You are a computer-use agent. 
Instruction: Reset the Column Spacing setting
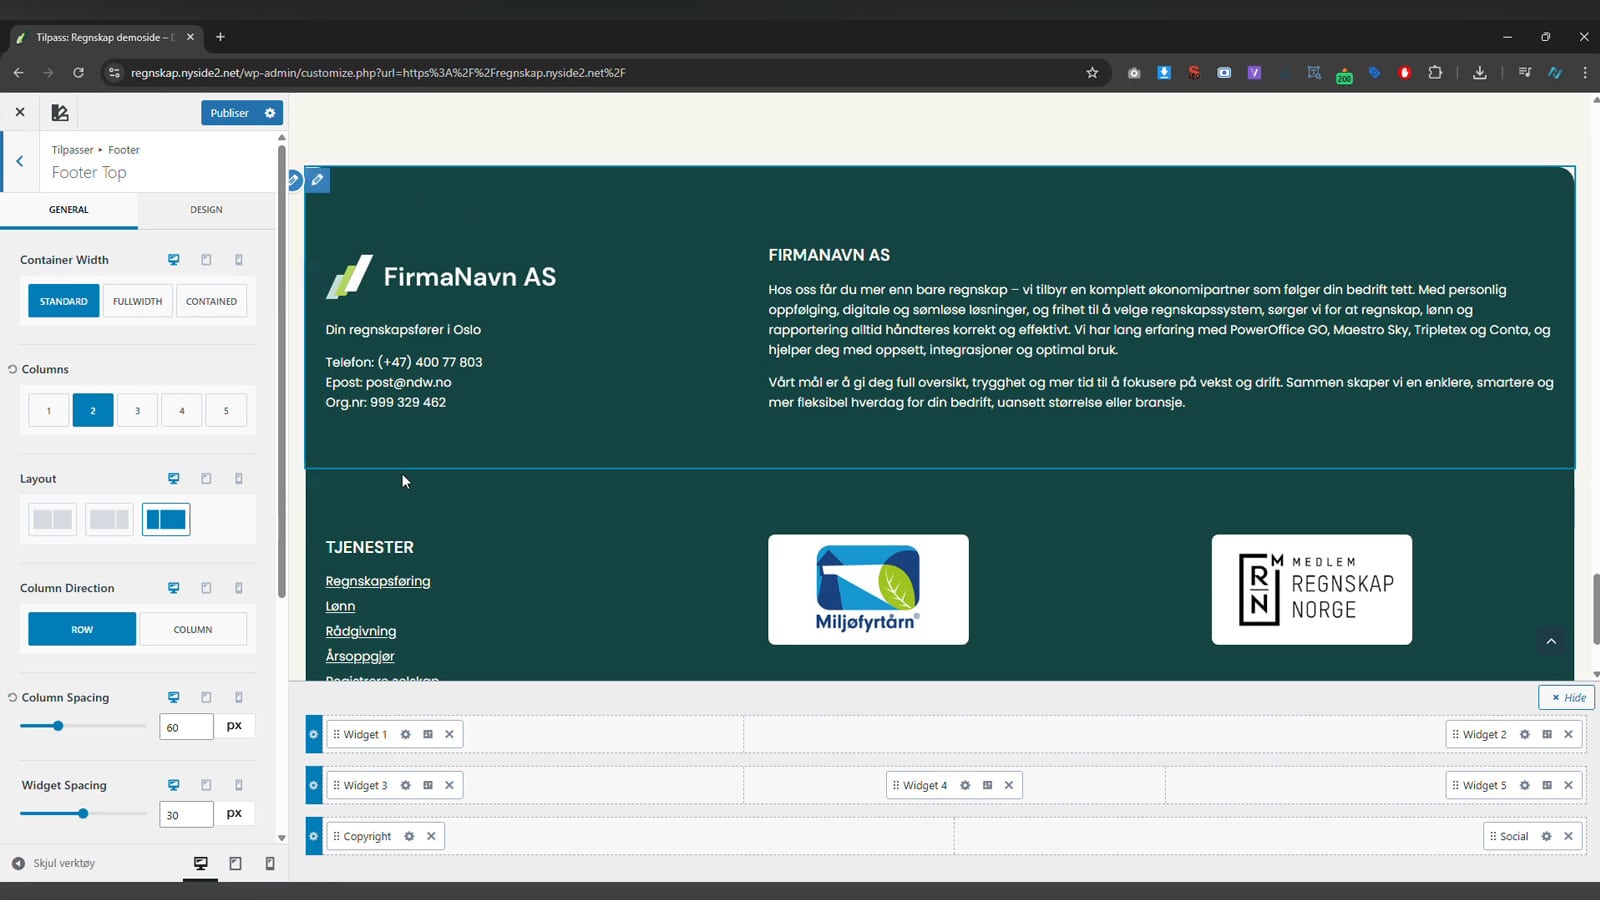tap(13, 697)
